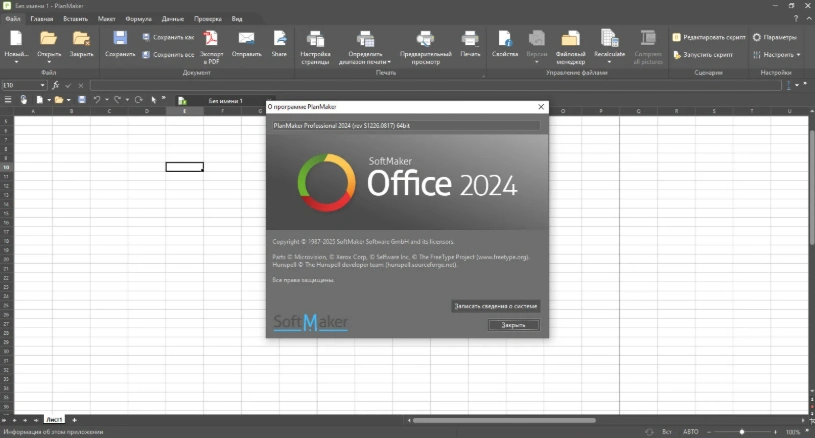This screenshot has width=815, height=438.
Task: Switch to the Home ribbon tab
Action: (x=42, y=19)
